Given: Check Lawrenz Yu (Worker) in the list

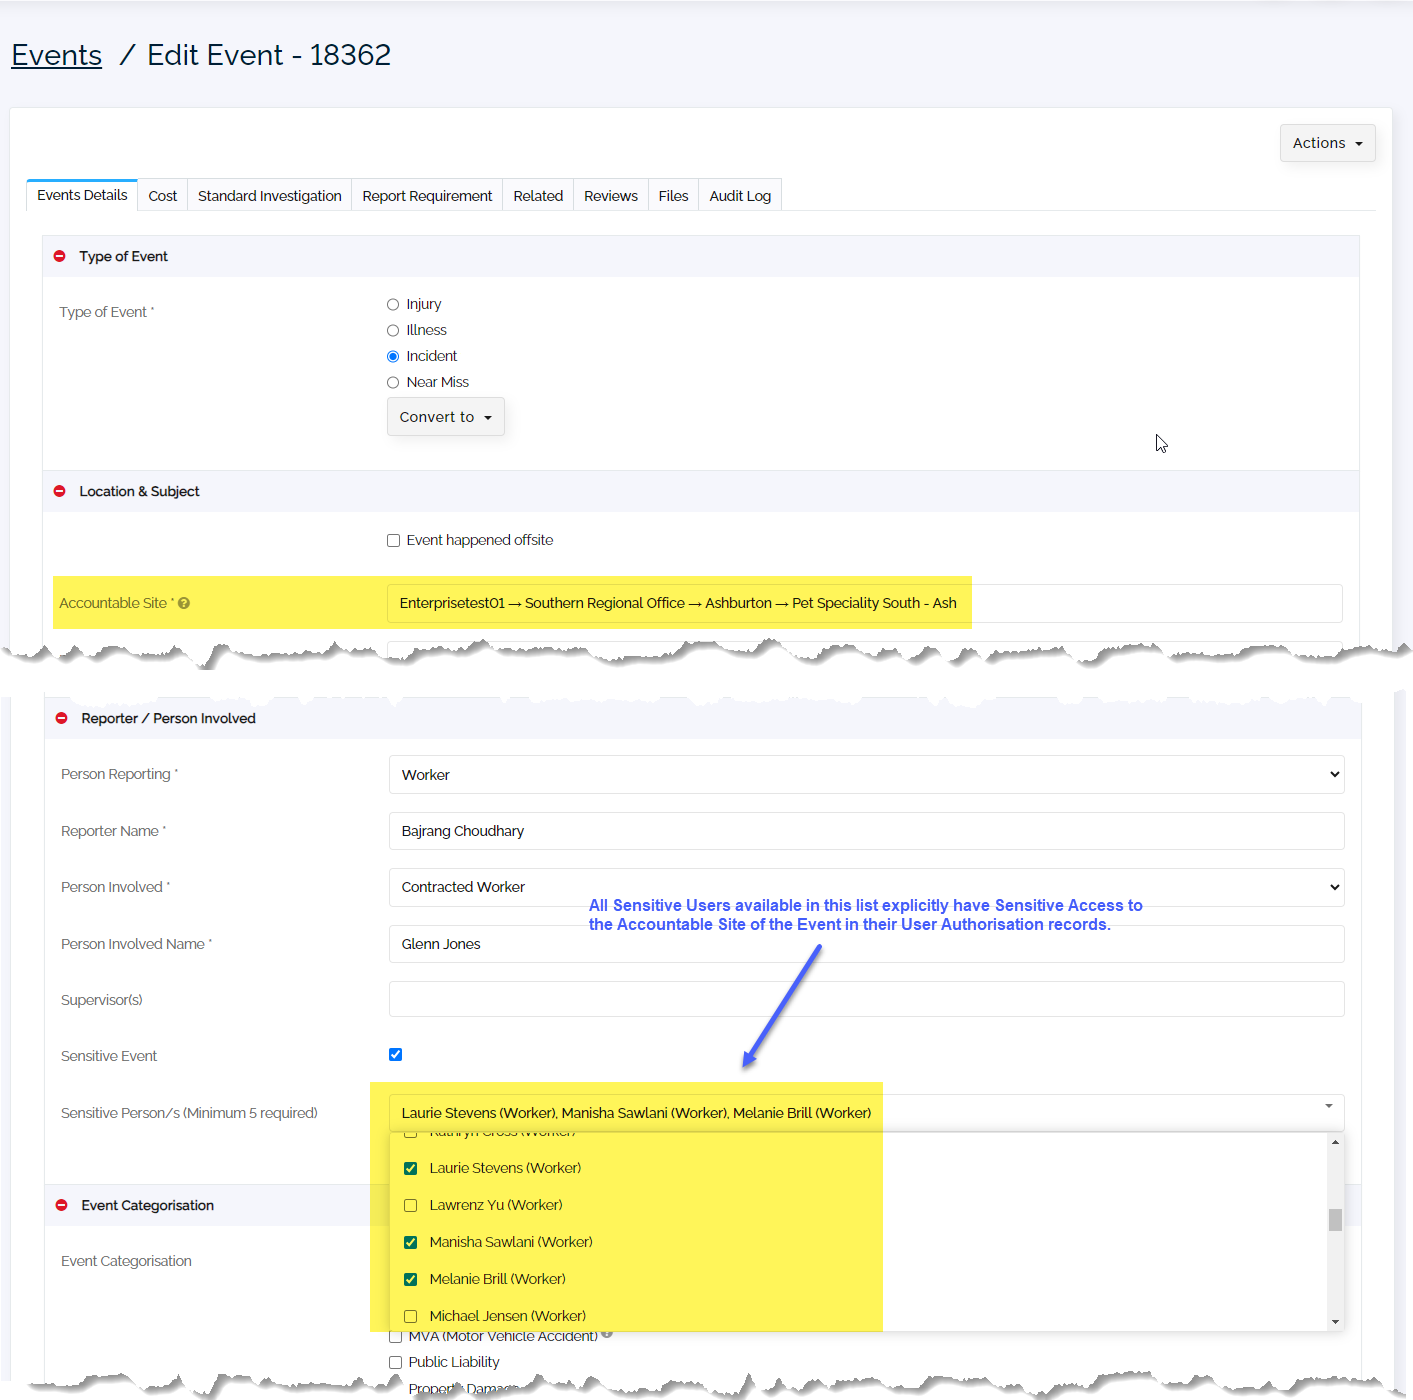Looking at the screenshot, I should [x=411, y=1206].
